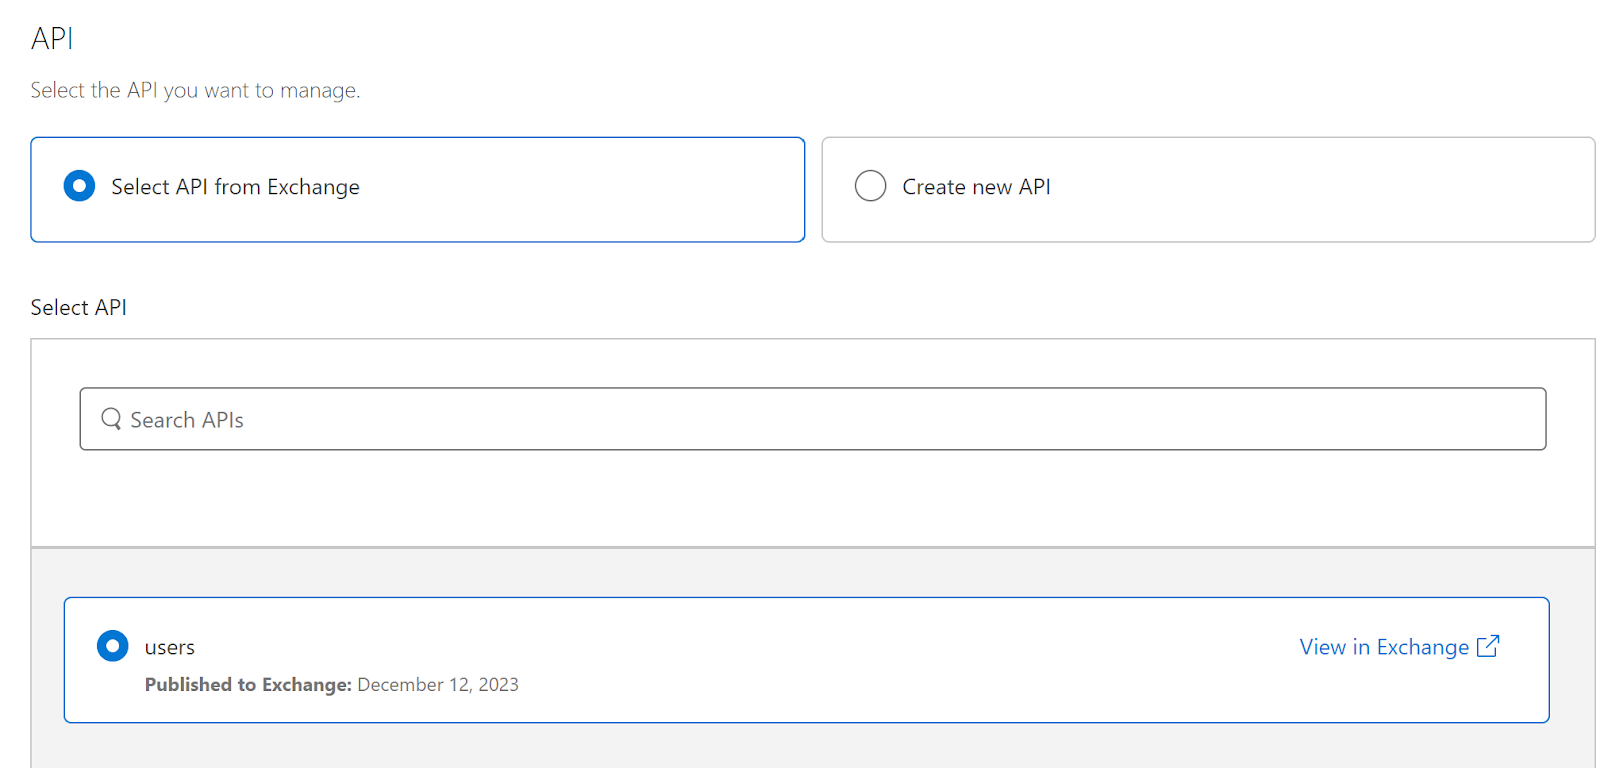Click the magnifier icon in Search APIs

click(x=111, y=419)
